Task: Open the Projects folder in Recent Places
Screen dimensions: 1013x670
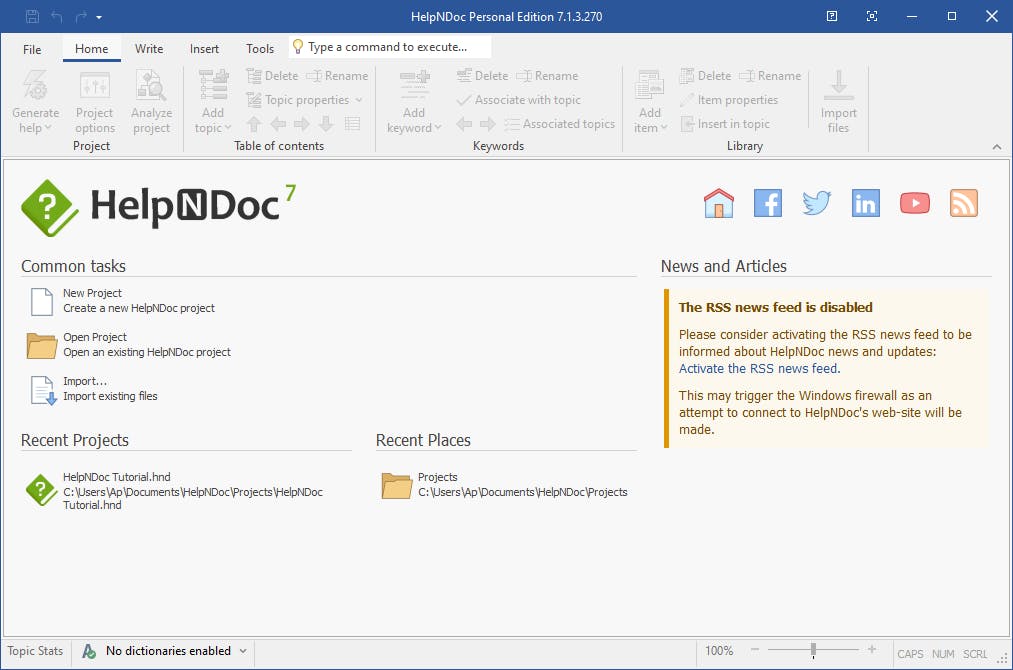Action: pos(505,485)
